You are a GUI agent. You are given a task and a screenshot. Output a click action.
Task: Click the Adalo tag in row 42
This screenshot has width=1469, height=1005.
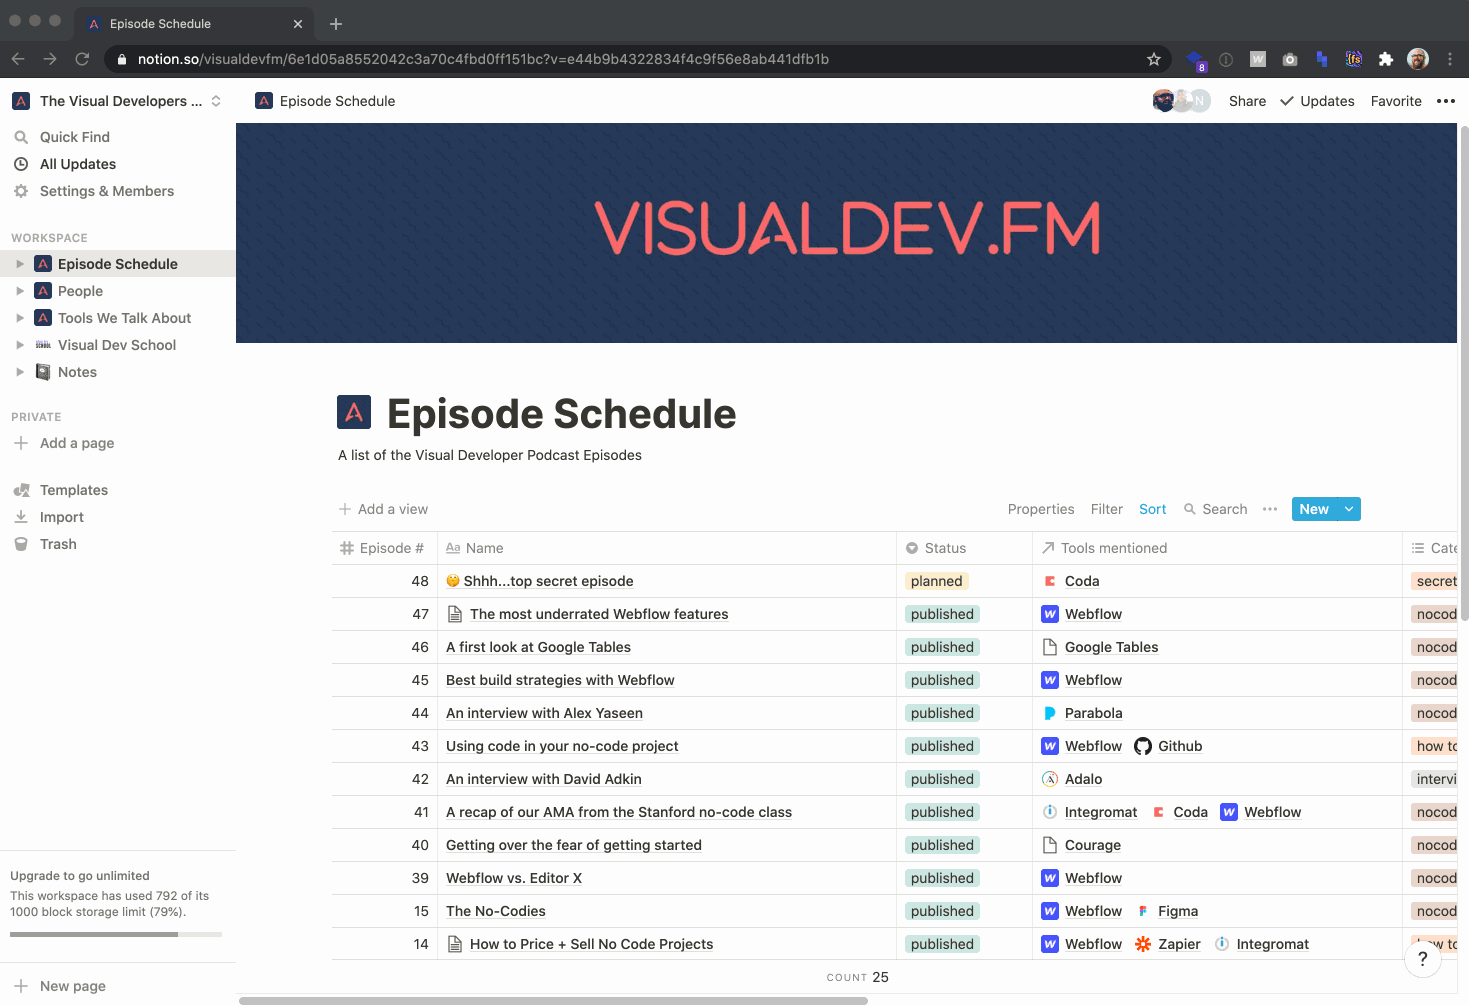click(1072, 779)
